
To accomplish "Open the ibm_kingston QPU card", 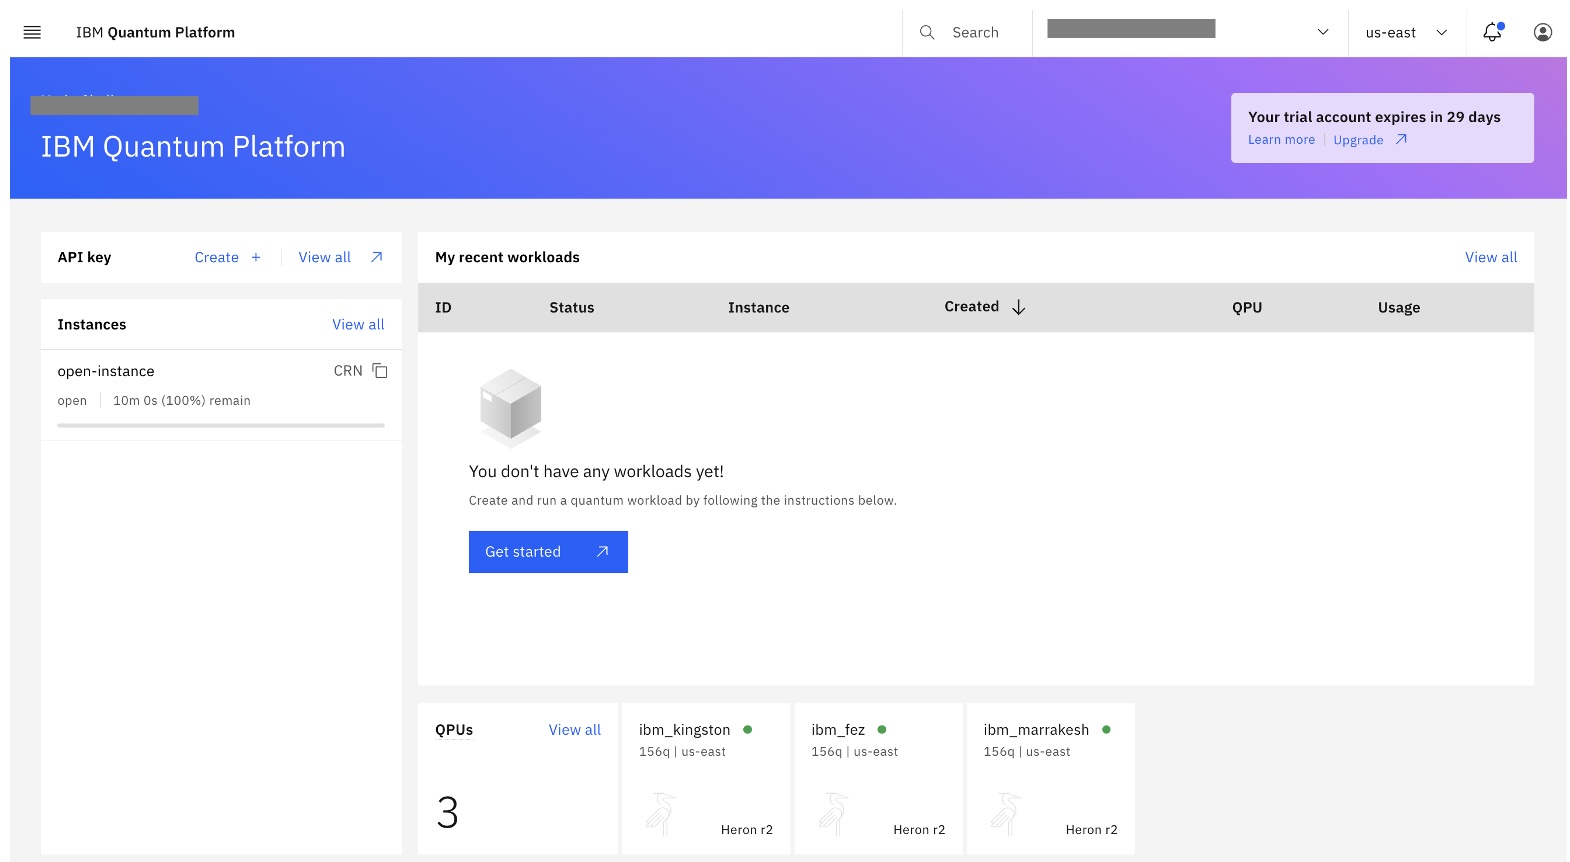I will point(706,778).
